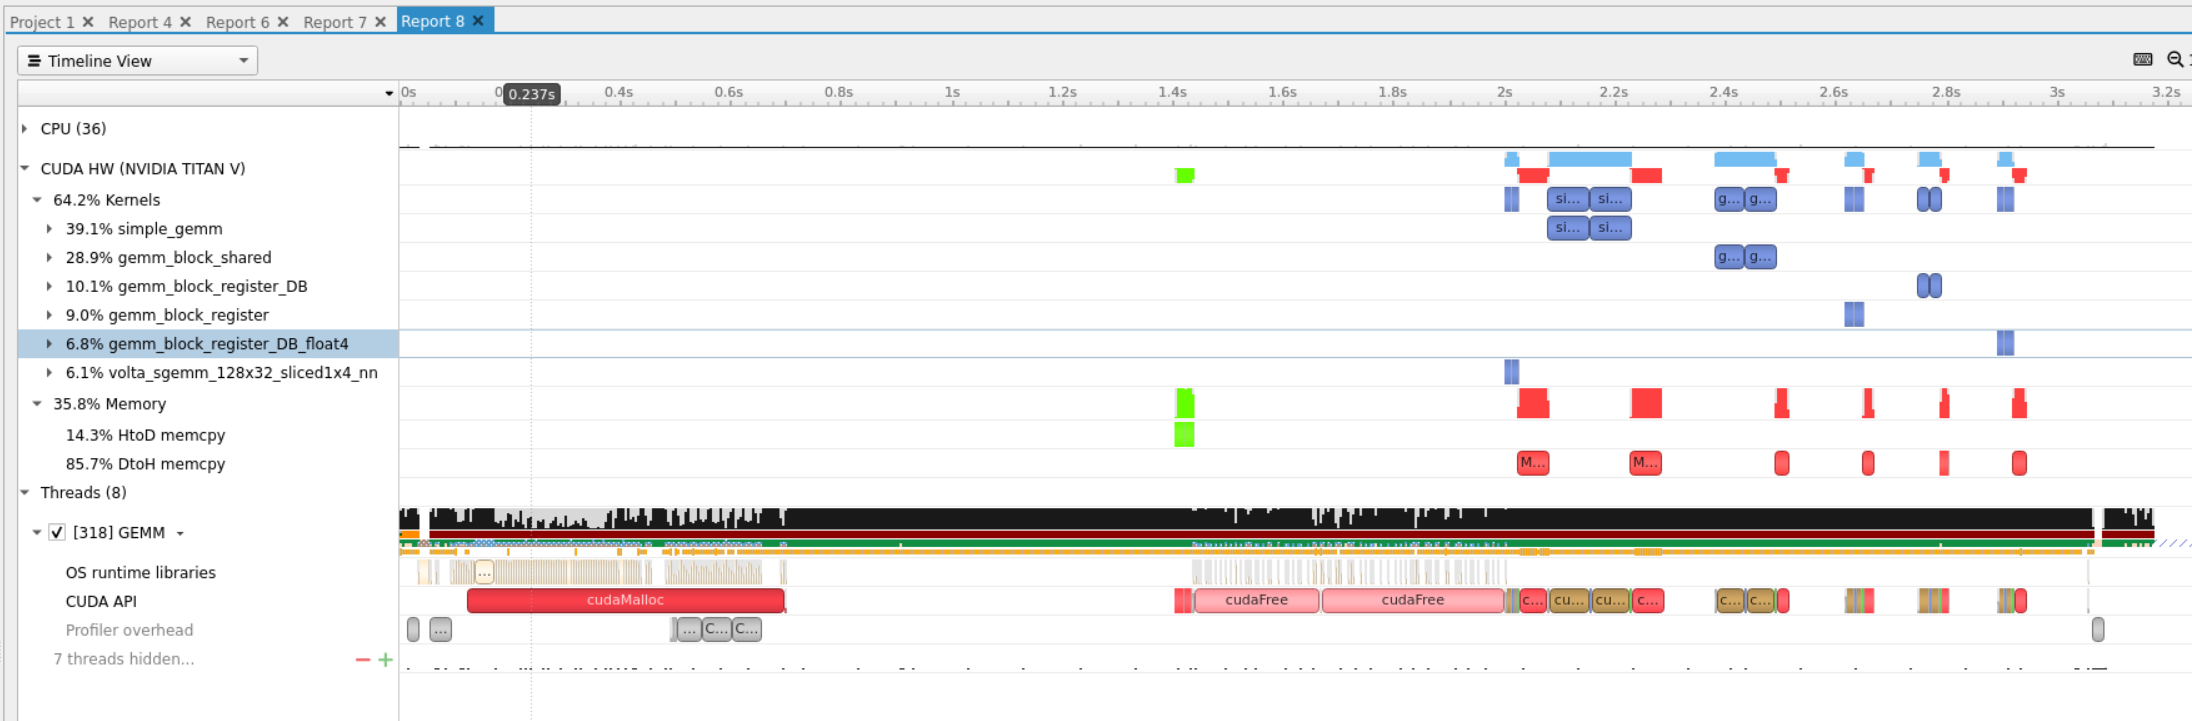2192x721 pixels.
Task: Close the Report 7 tab
Action: point(380,22)
